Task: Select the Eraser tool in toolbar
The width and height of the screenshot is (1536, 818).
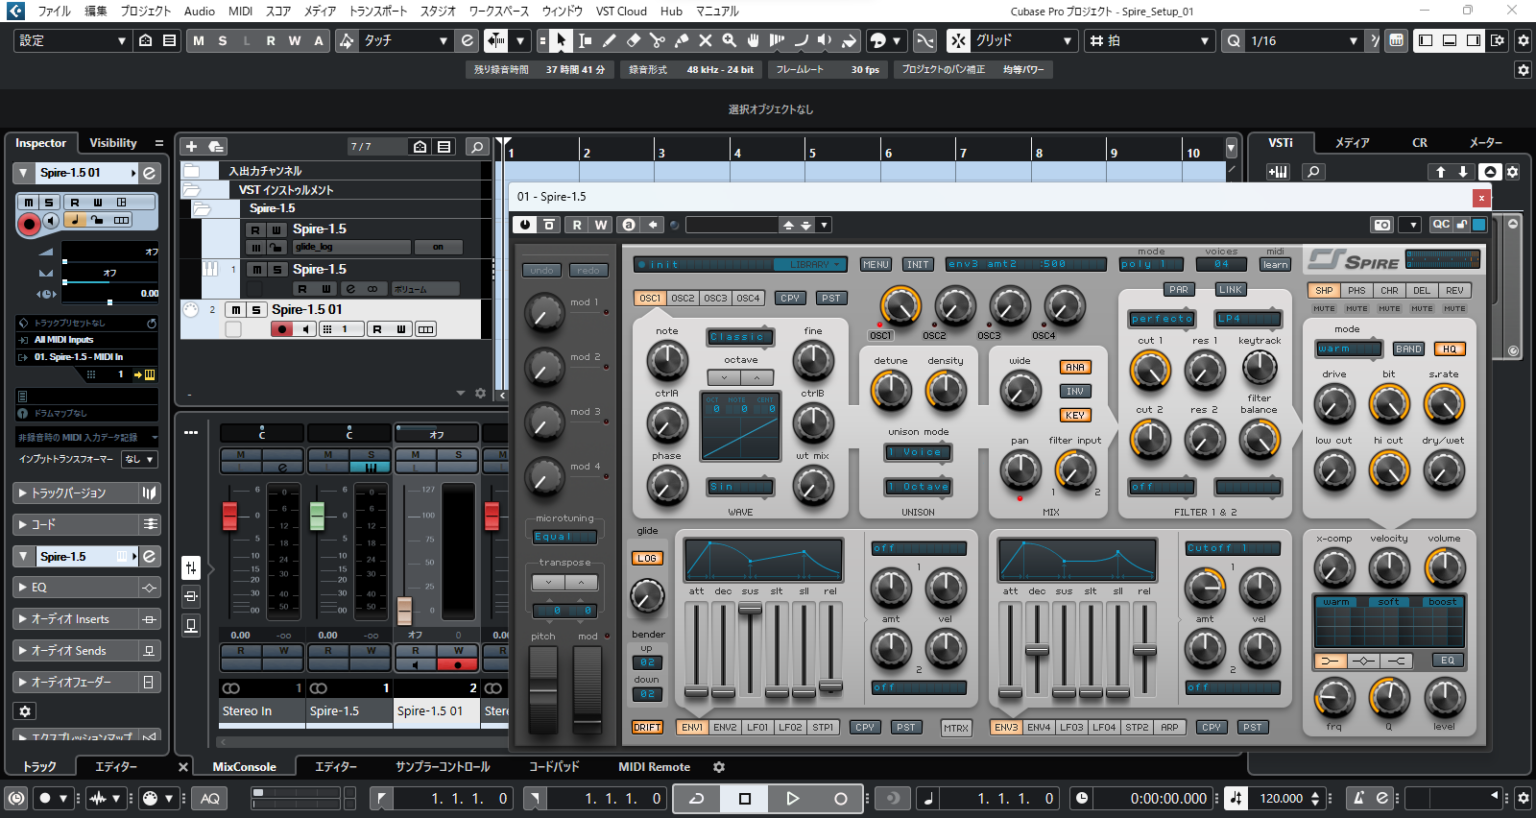Action: pos(633,41)
